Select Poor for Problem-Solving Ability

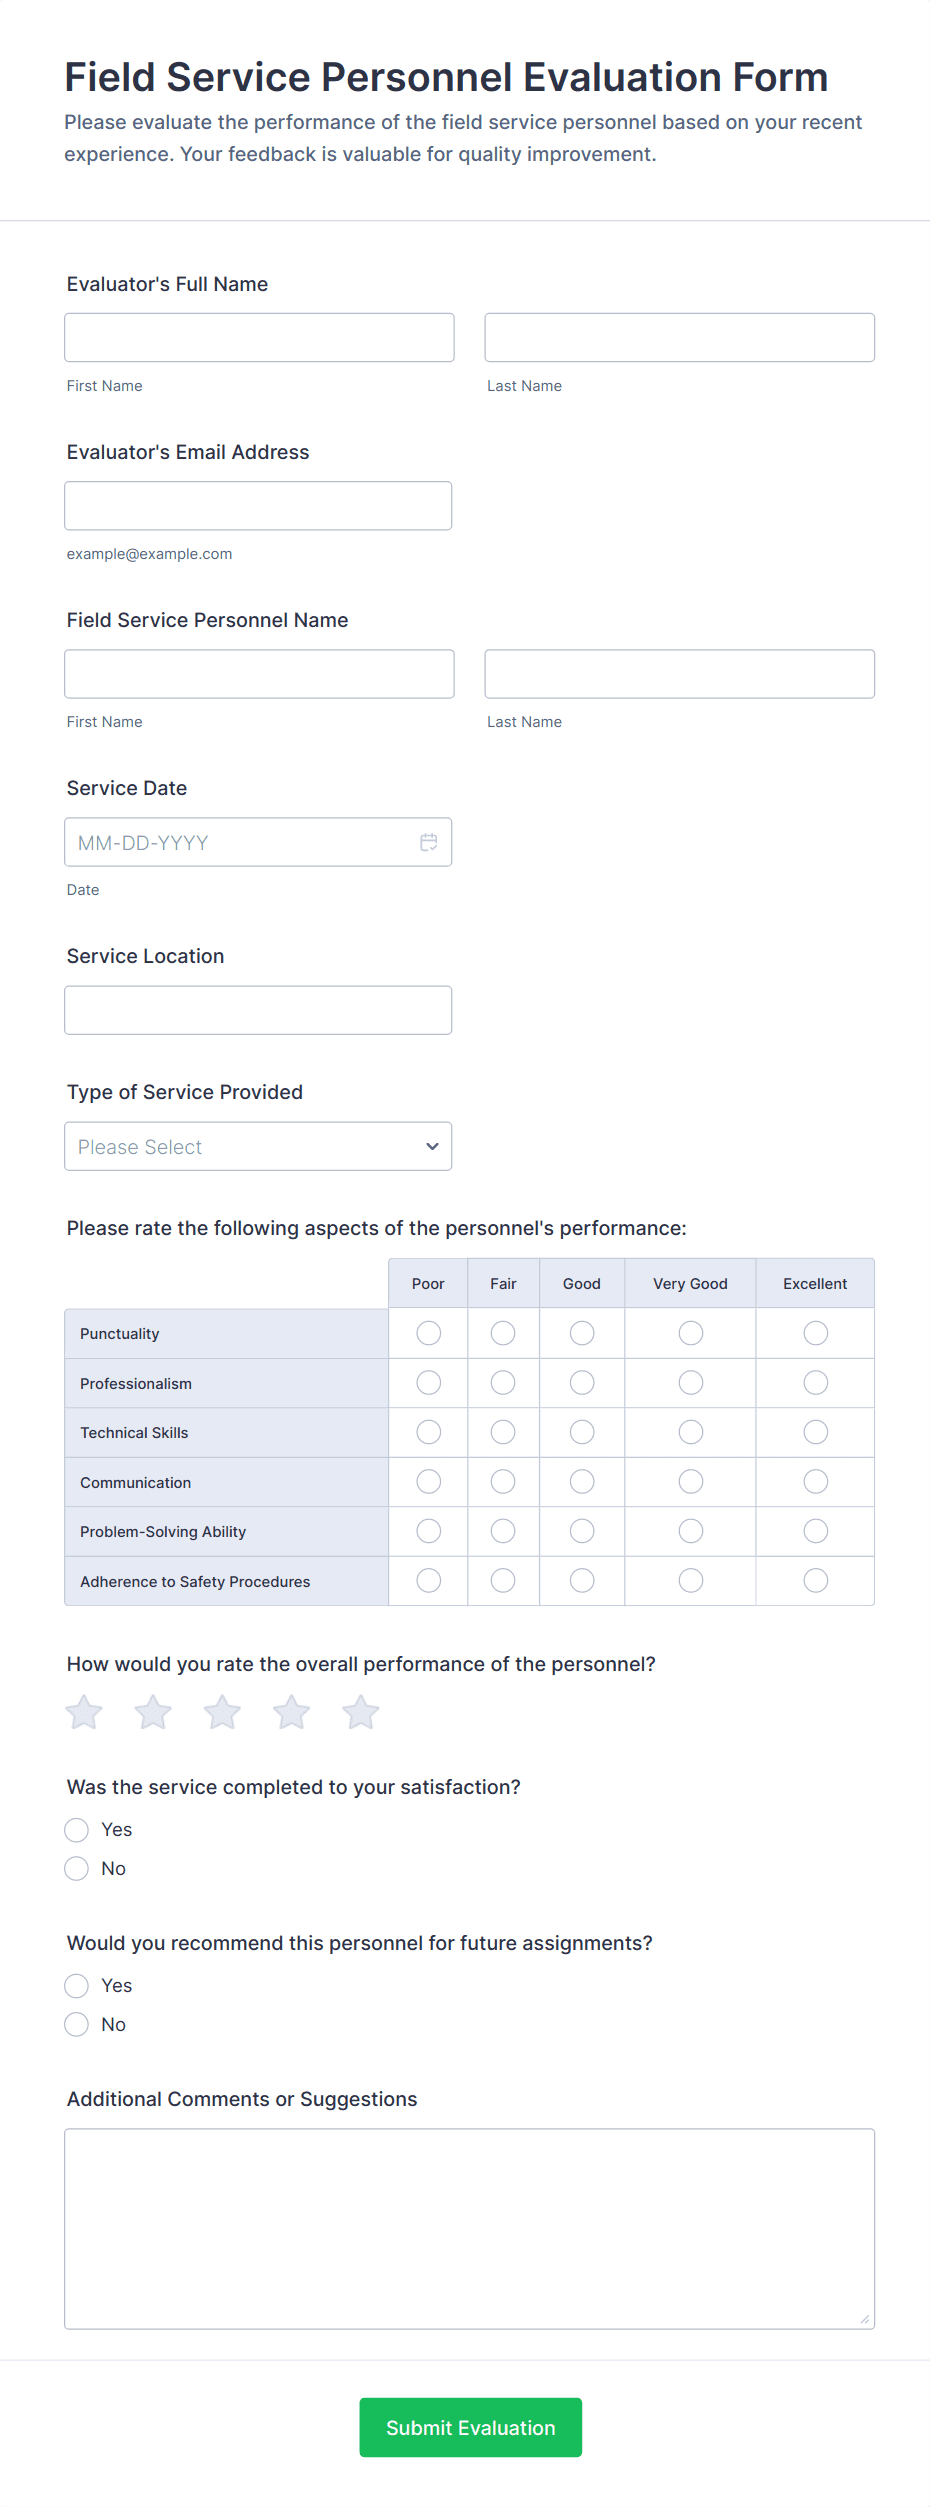428,1531
